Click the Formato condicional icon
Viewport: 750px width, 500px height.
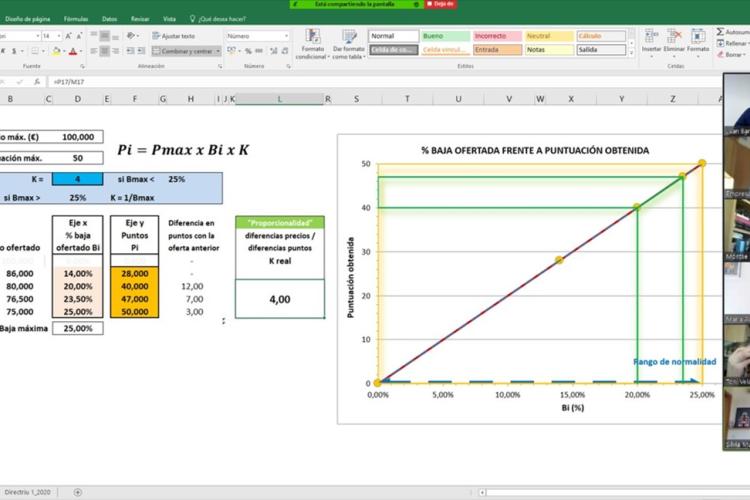coord(312,44)
